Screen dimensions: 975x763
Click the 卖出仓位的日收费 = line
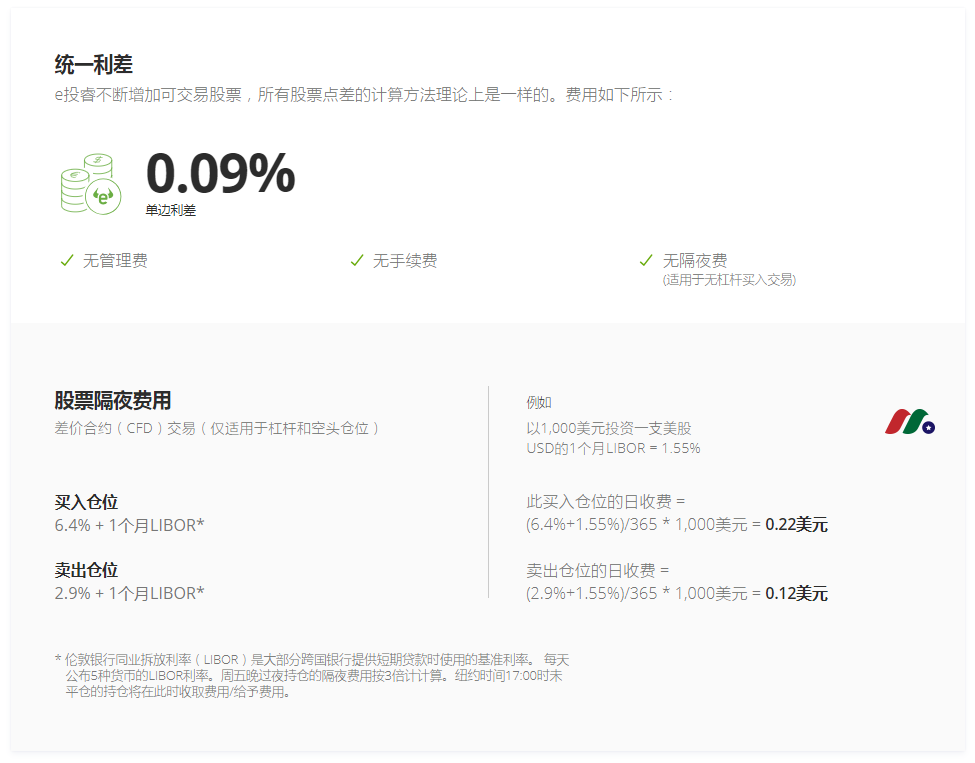click(597, 570)
